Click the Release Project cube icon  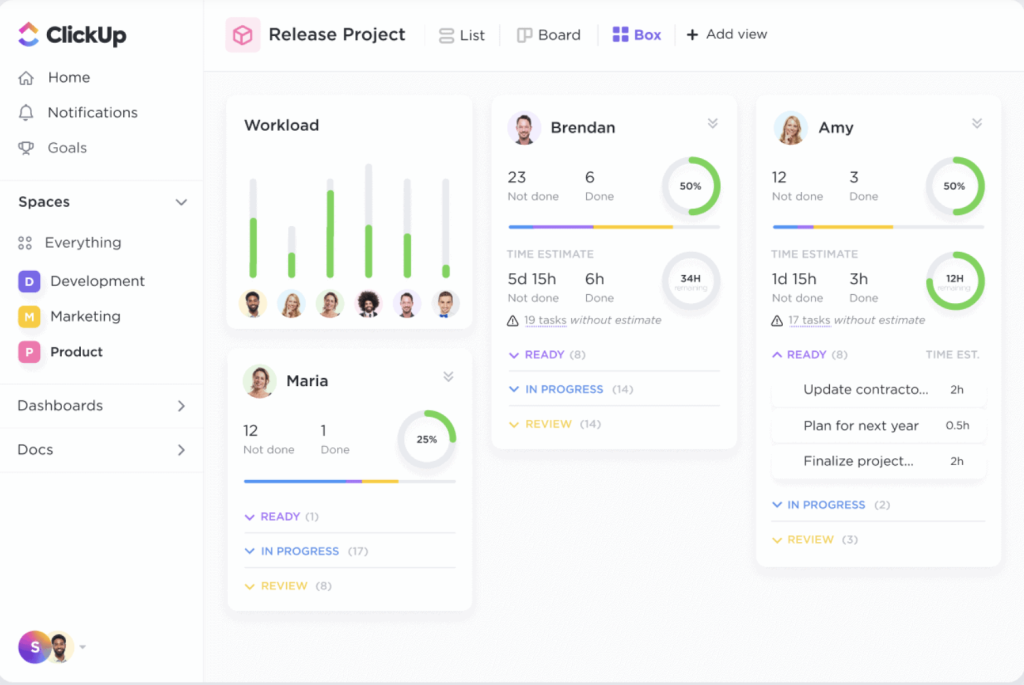242,34
